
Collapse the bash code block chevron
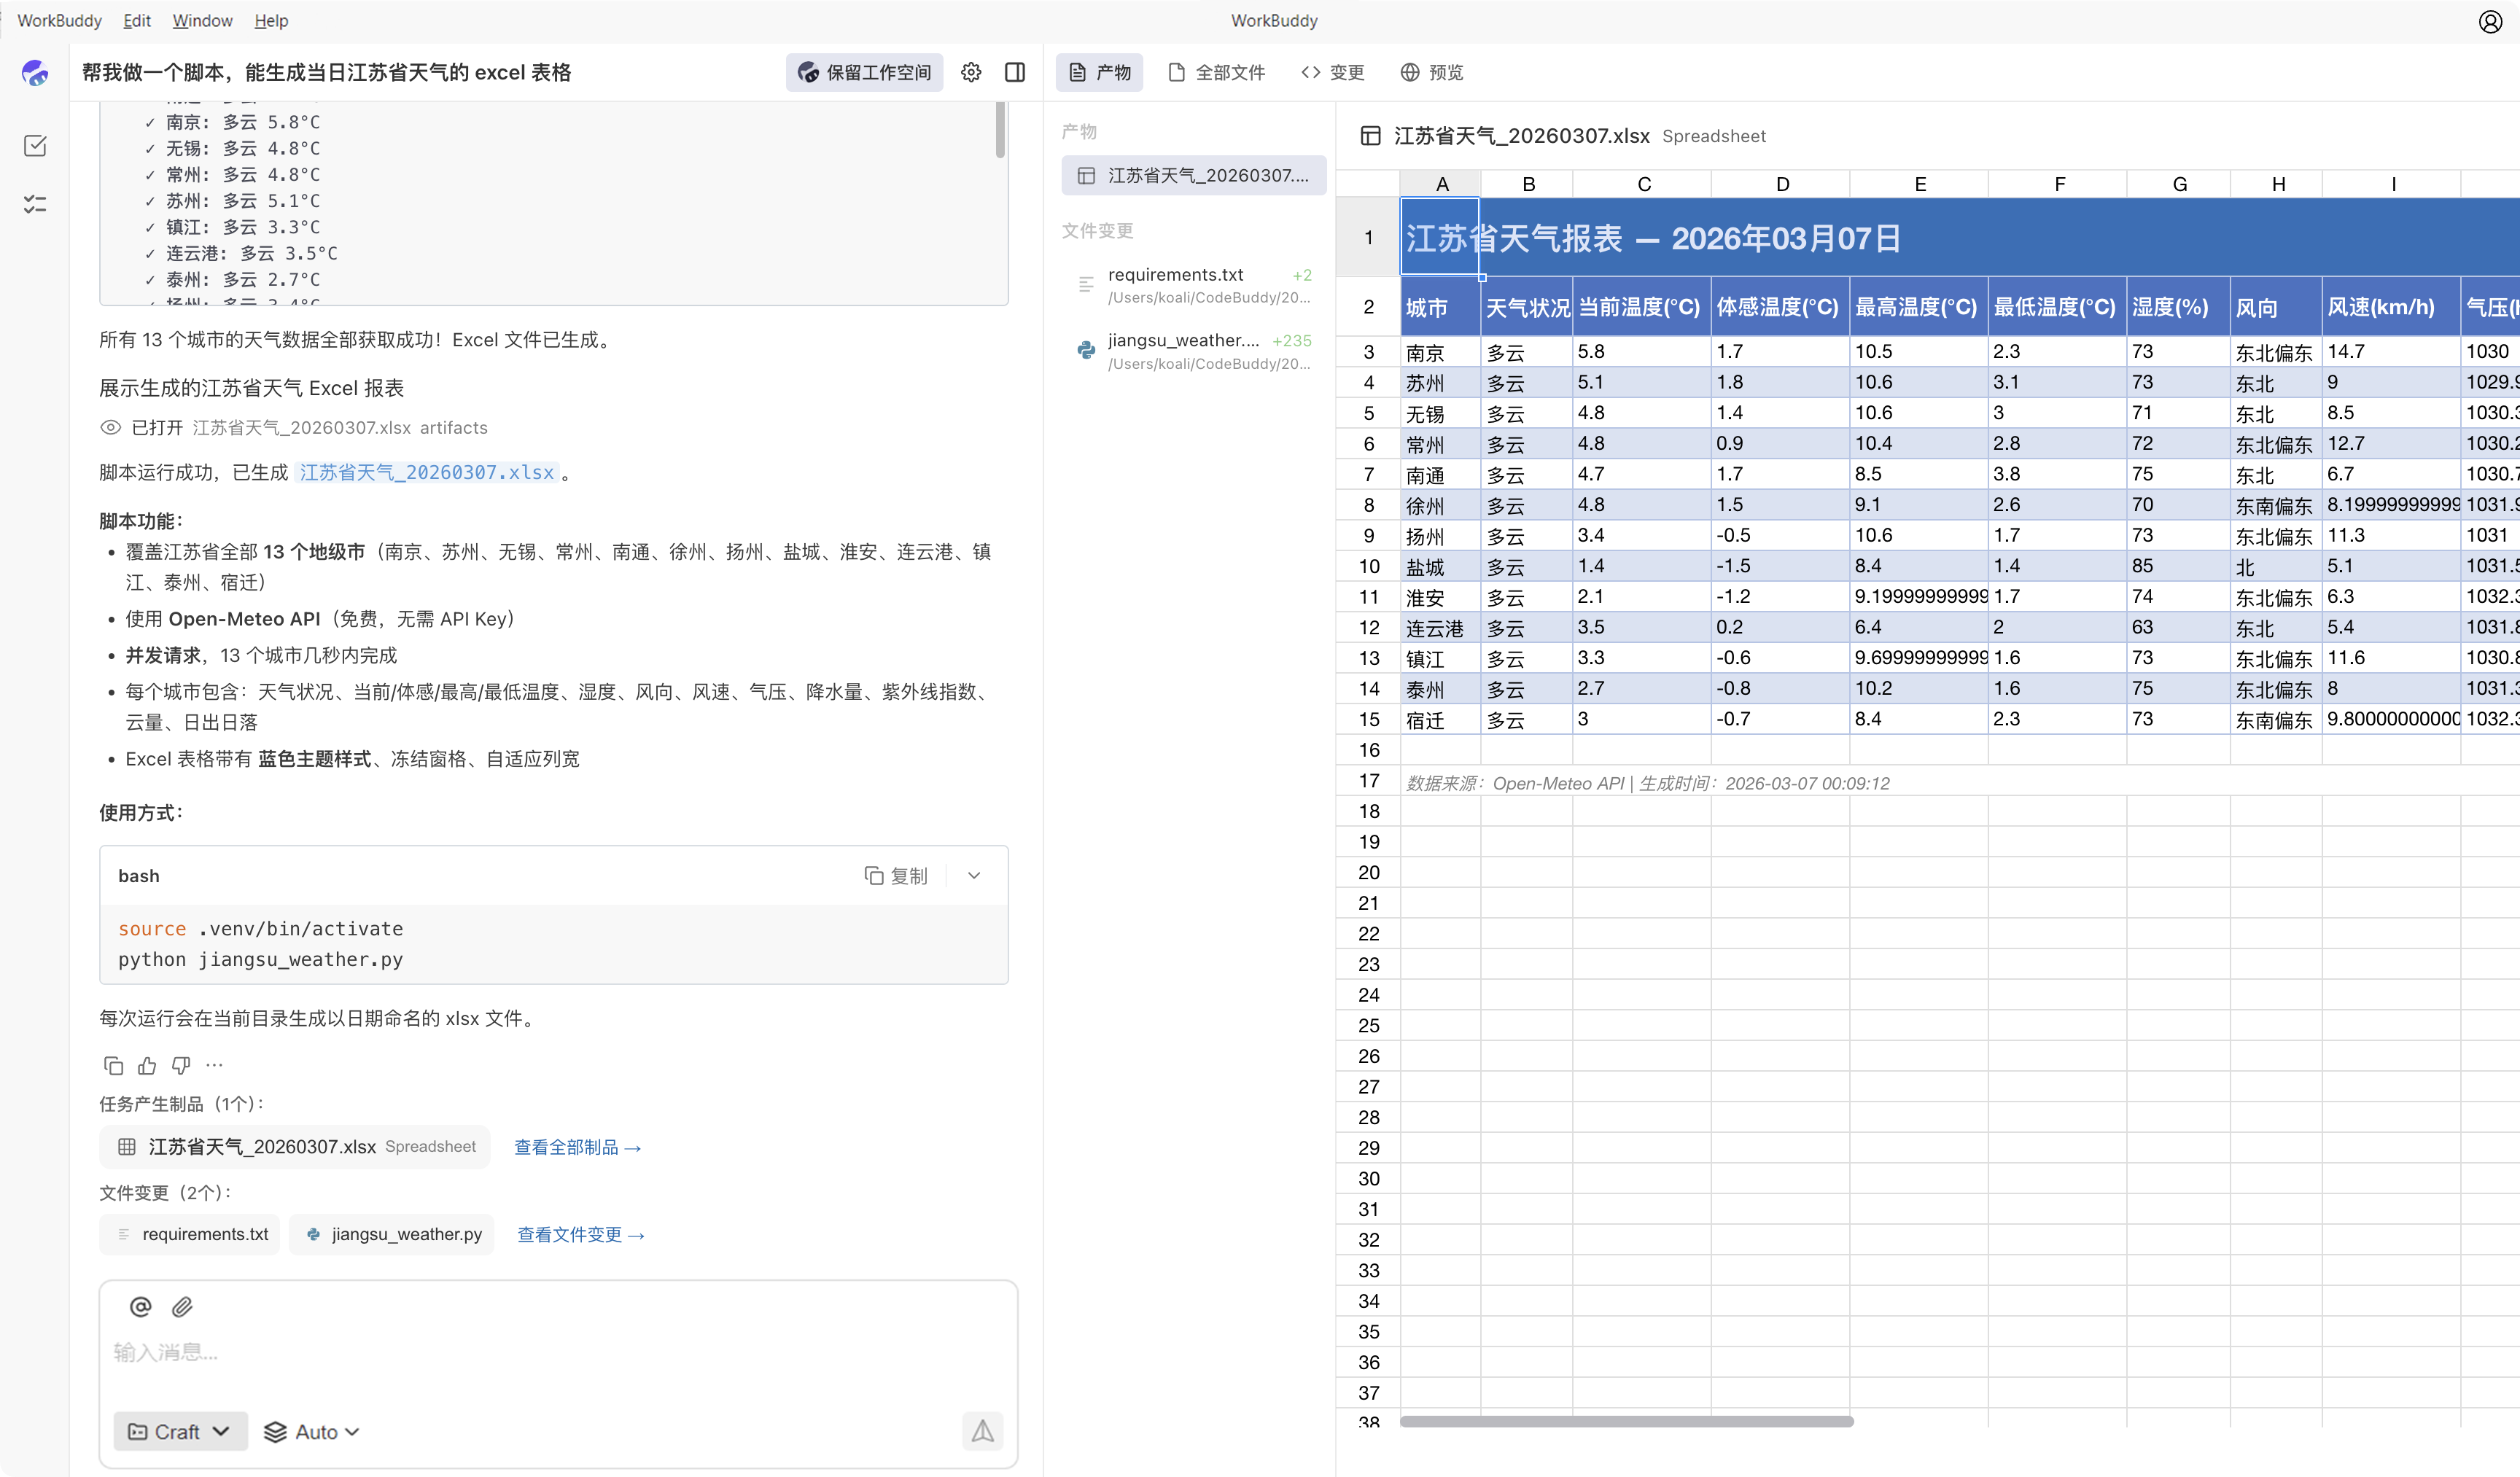click(x=974, y=875)
